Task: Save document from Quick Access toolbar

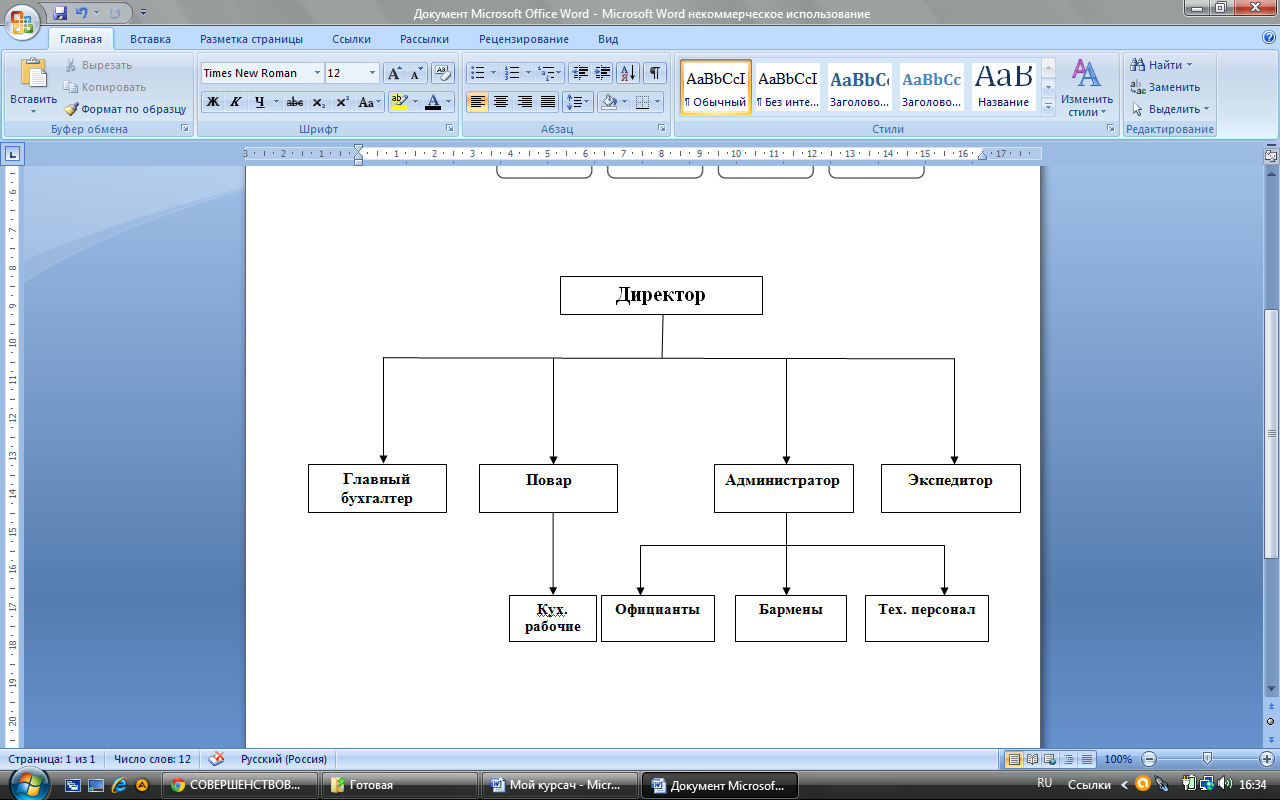Action: (60, 14)
